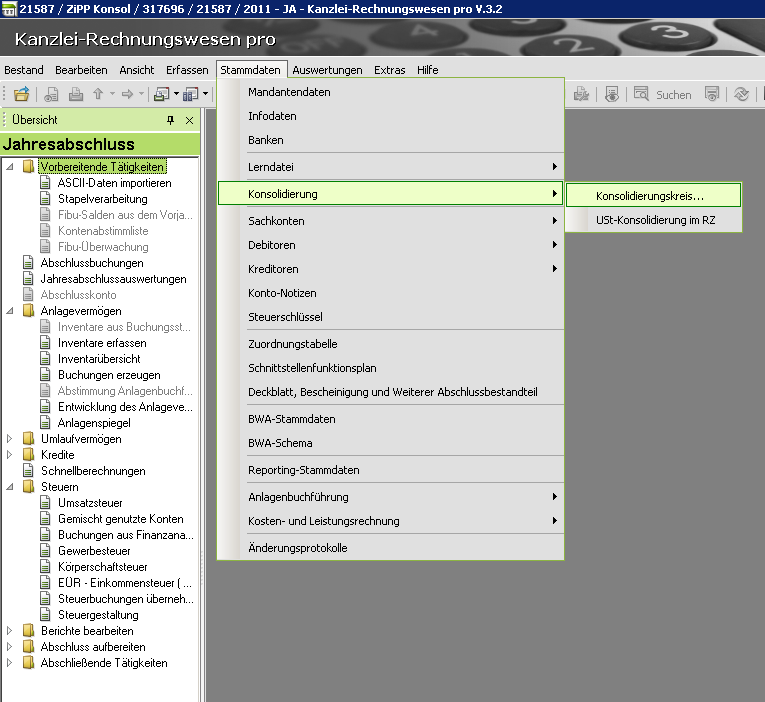Viewport: 765px width, 702px height.
Task: Open the Bestand menu
Action: click(x=24, y=70)
